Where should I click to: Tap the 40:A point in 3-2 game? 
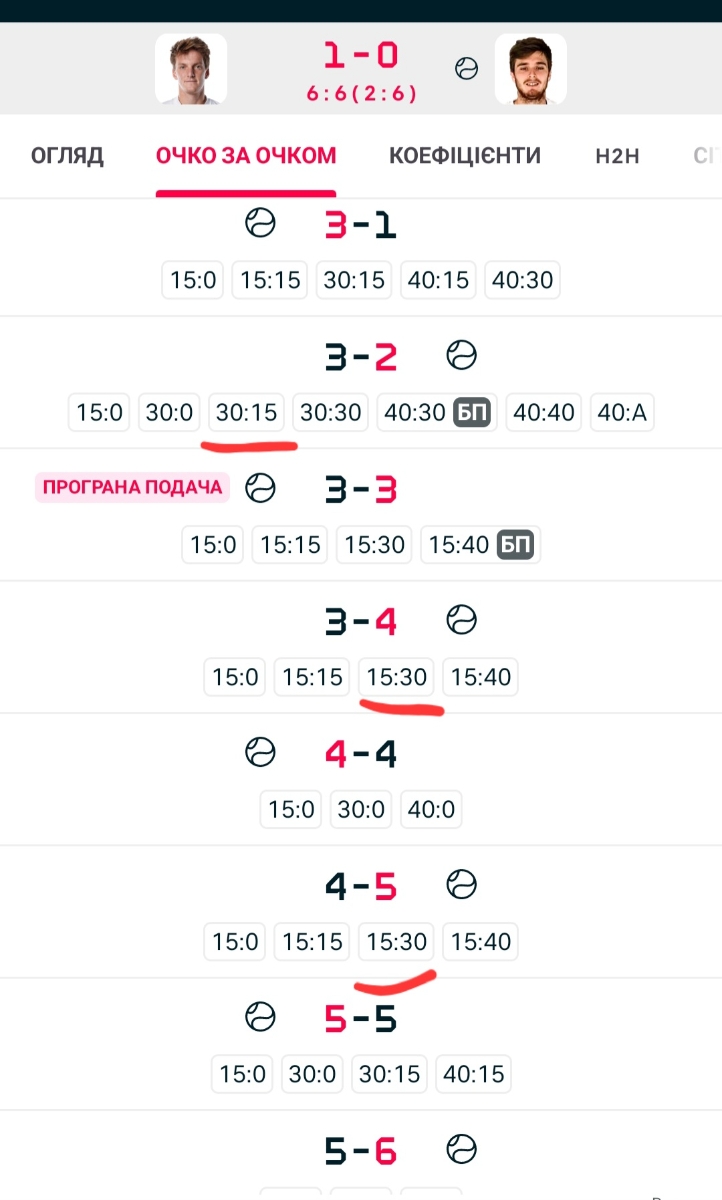coord(622,412)
